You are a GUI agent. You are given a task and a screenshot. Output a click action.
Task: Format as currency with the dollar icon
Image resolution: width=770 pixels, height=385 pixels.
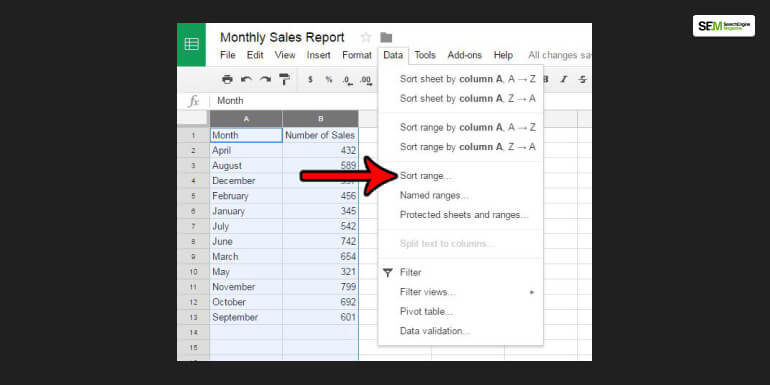coord(310,80)
